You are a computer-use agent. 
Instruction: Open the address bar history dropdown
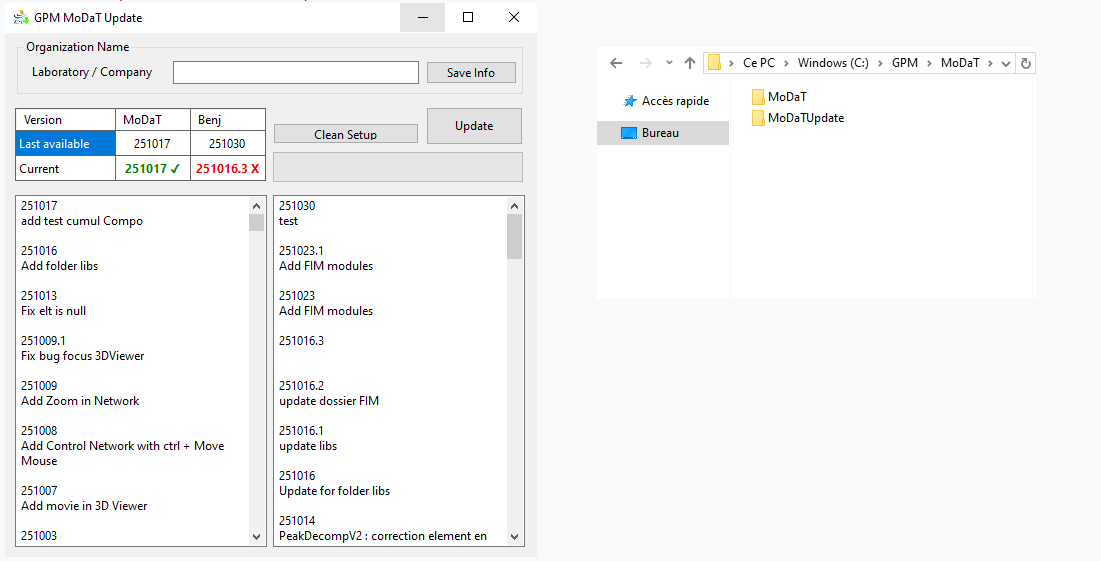point(1006,64)
